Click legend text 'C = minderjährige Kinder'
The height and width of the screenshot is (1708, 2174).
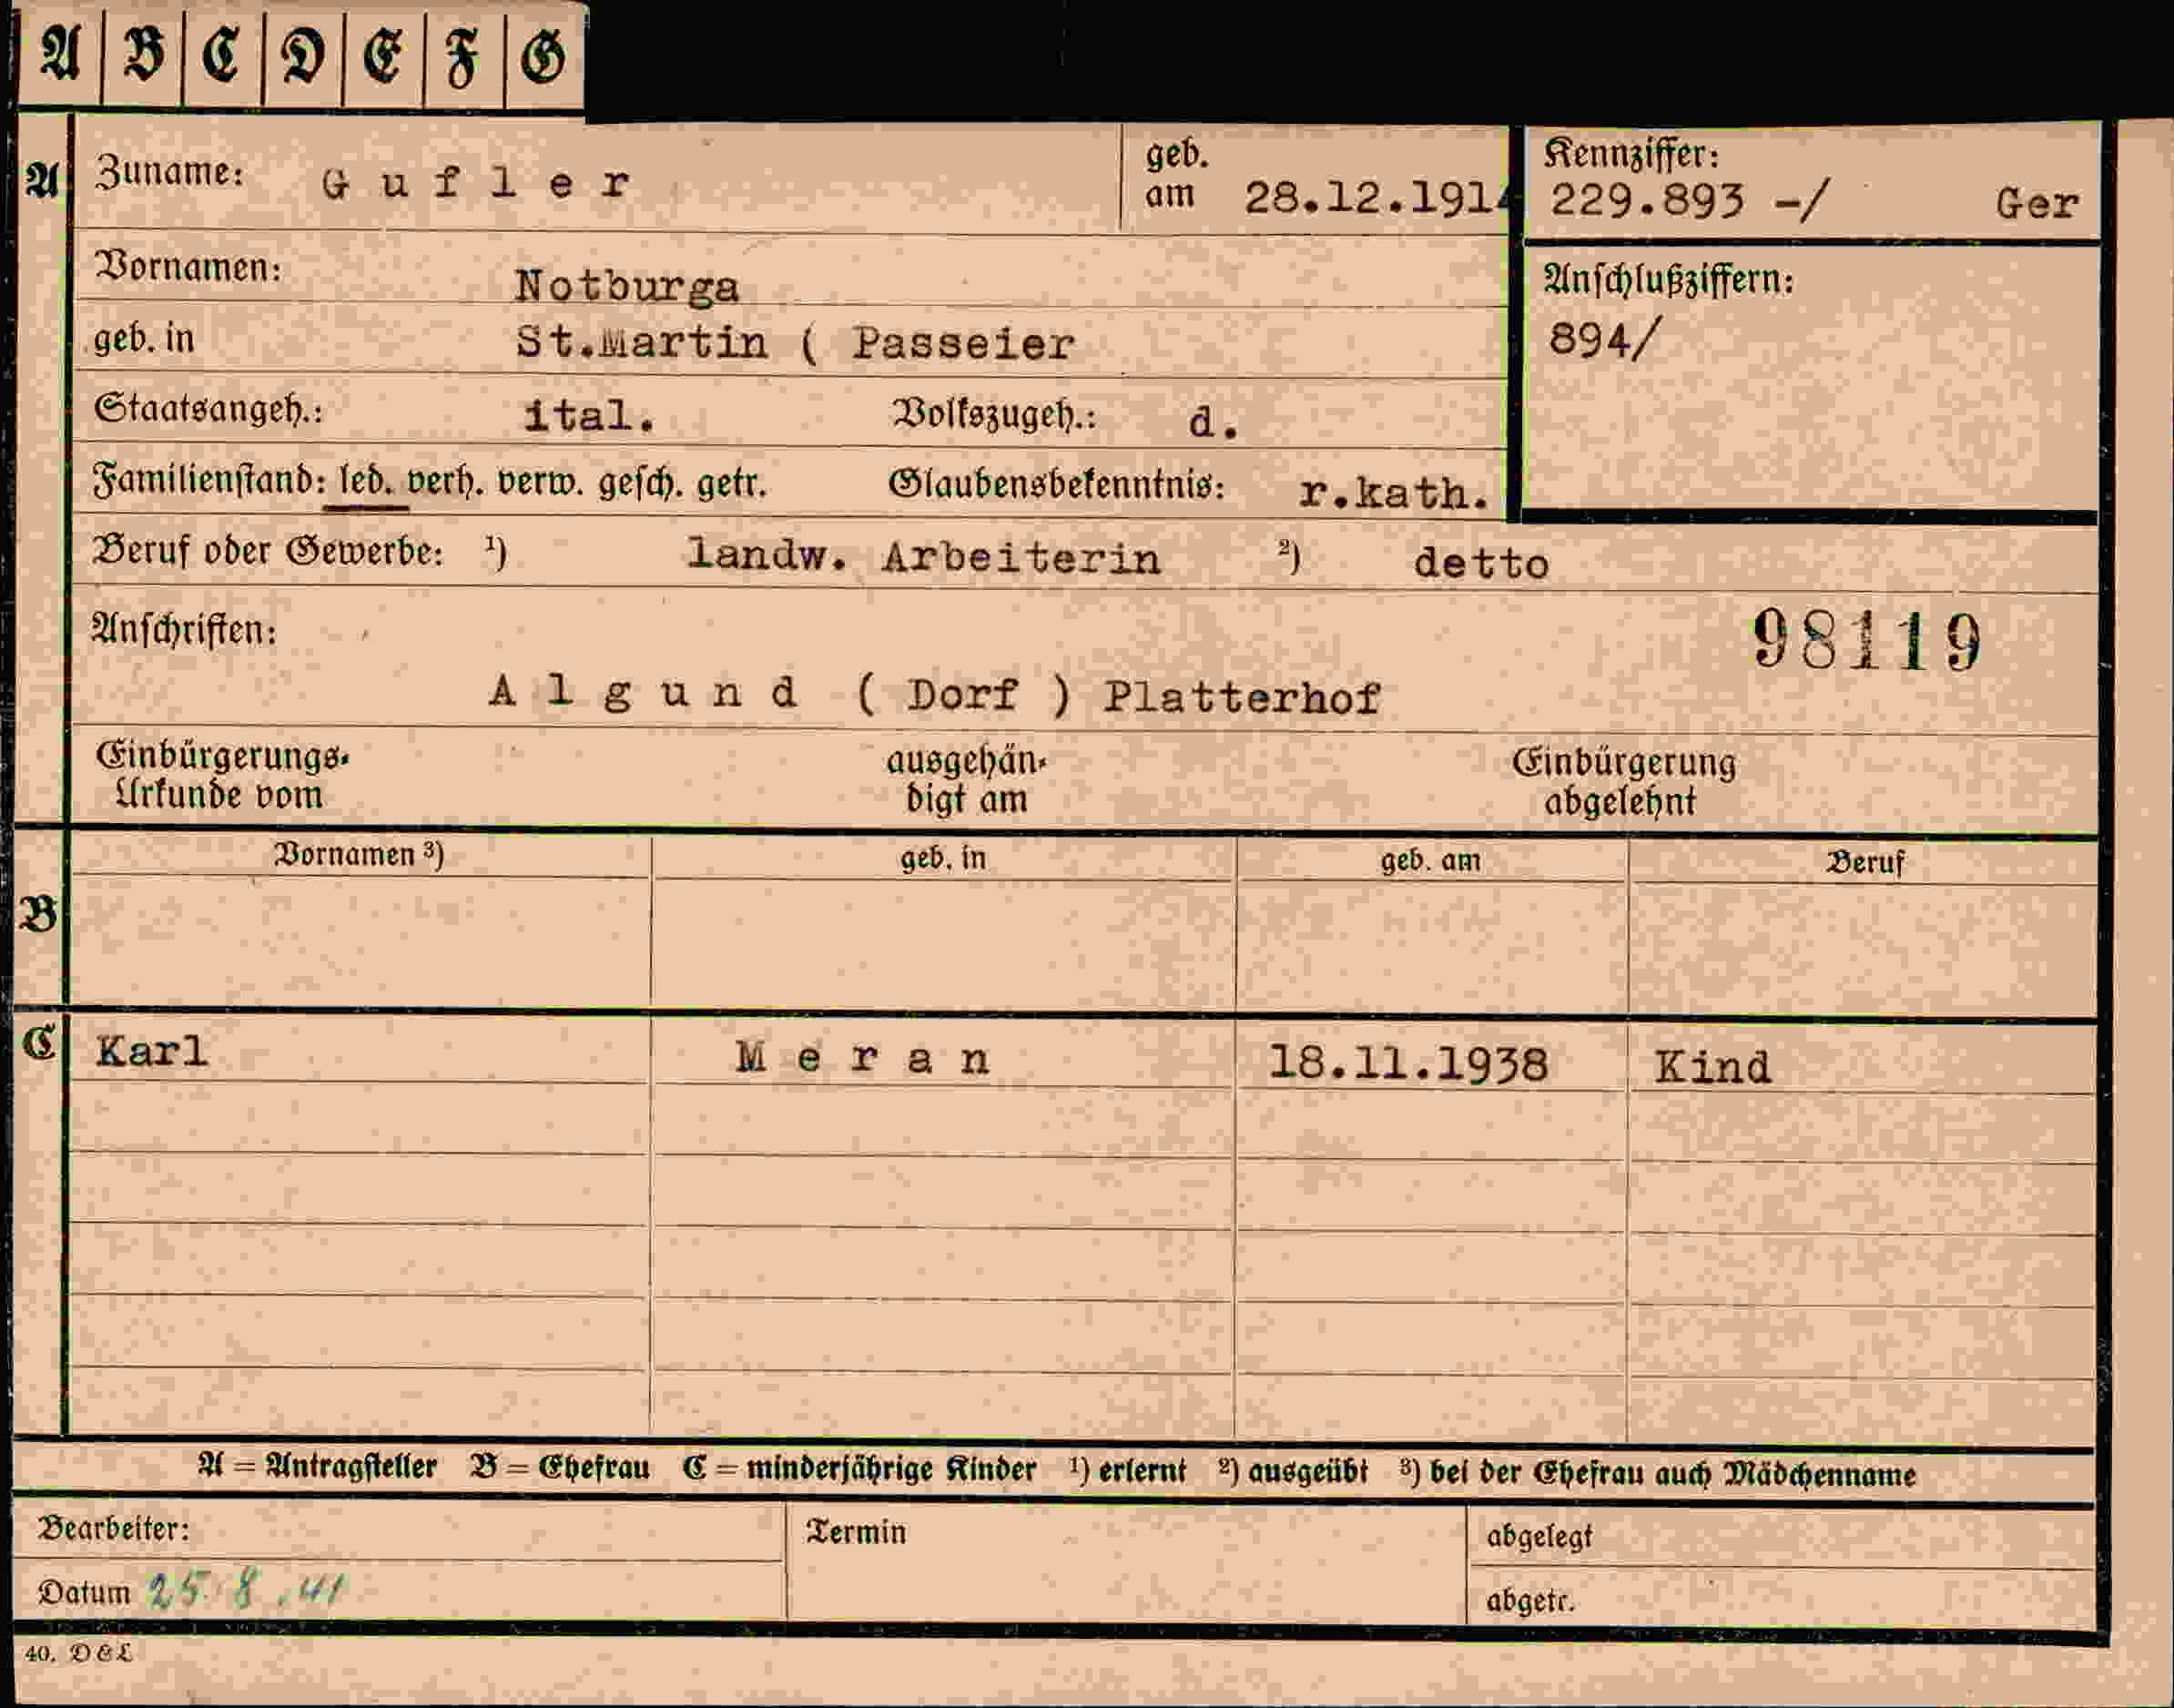coord(860,1469)
